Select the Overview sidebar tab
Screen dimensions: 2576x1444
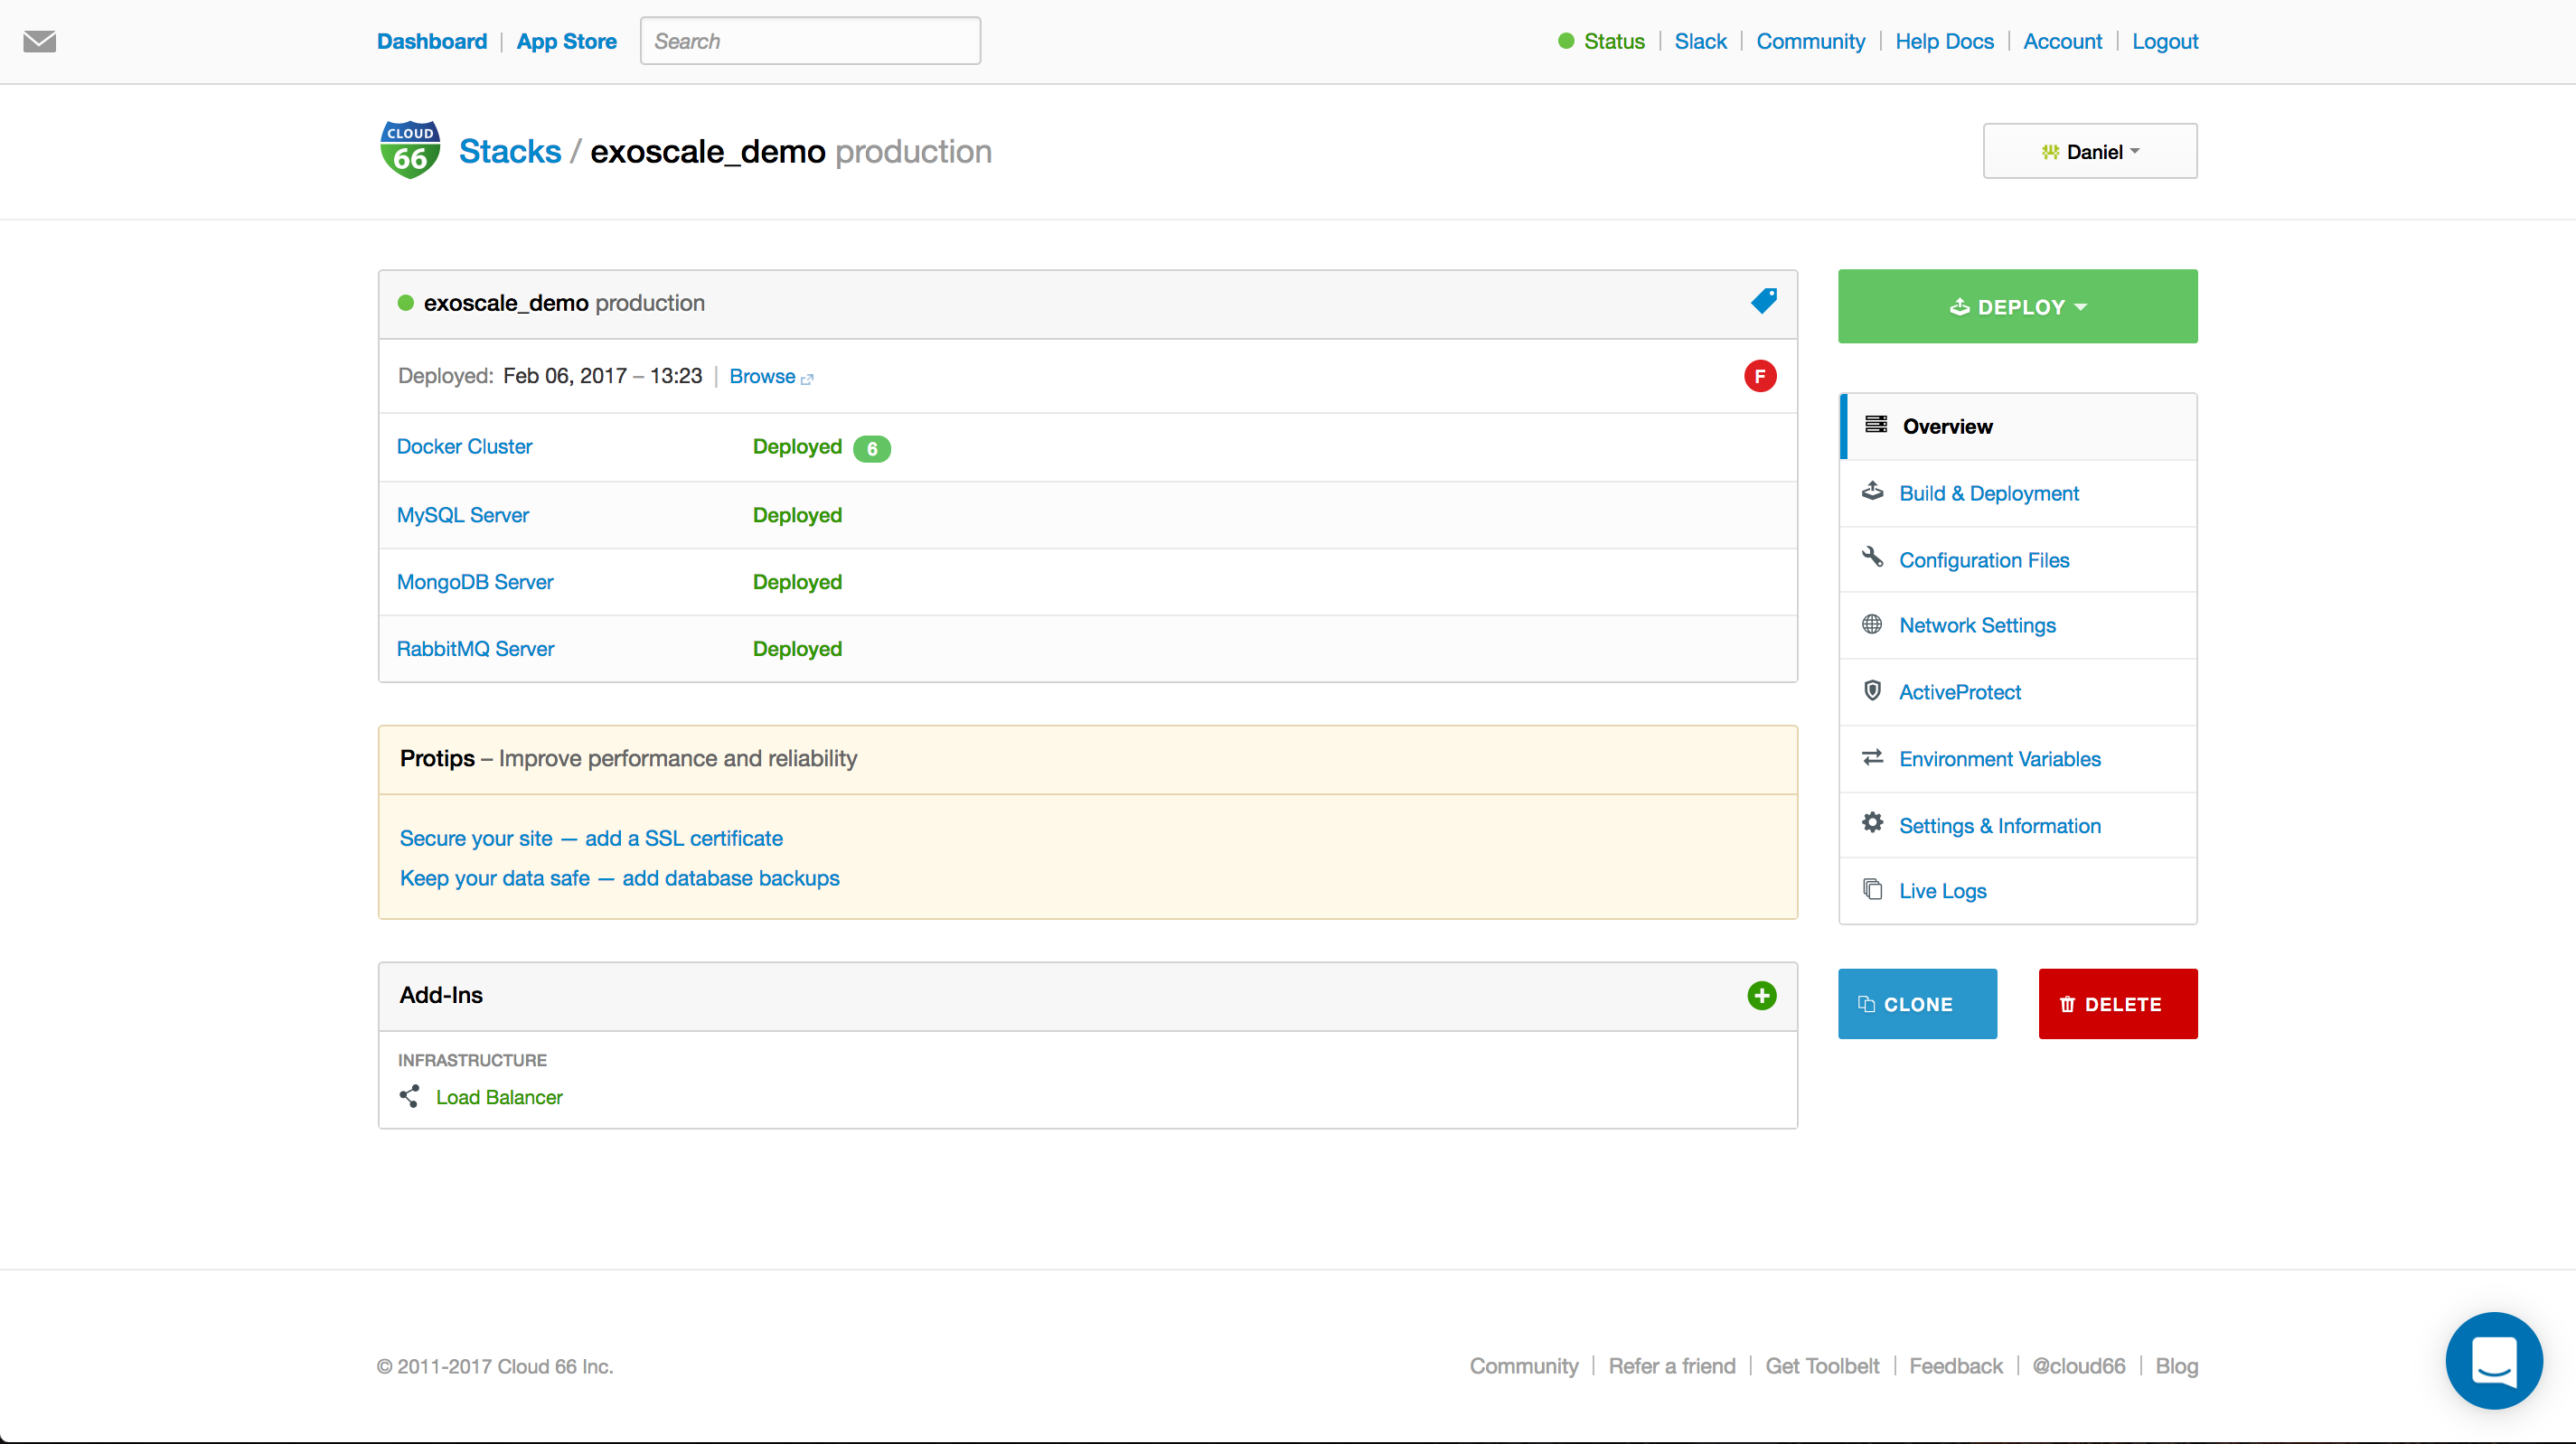tap(1946, 426)
